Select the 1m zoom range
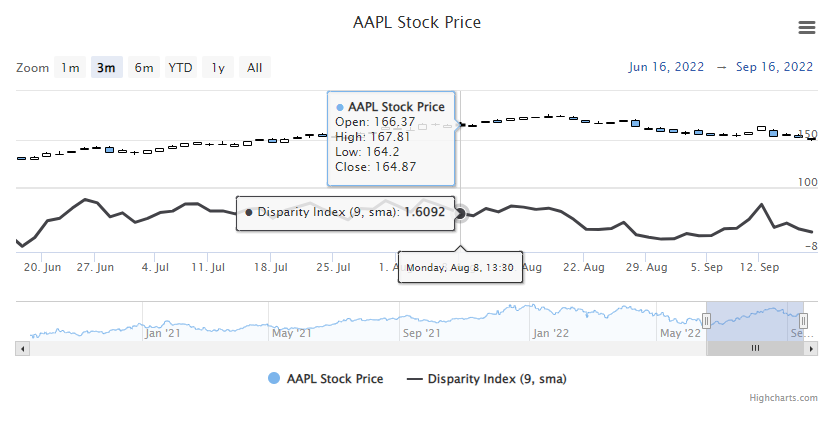 point(70,68)
